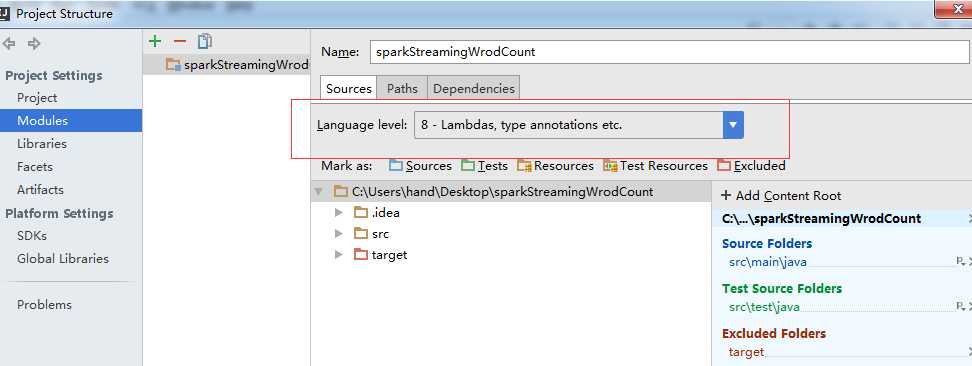Viewport: 972px width, 366px height.
Task: Click the src\test\java test source entry
Action: [x=764, y=306]
